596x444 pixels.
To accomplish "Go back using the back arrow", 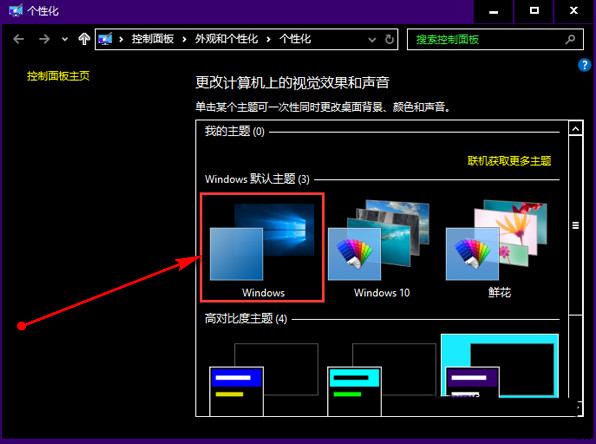I will point(18,39).
